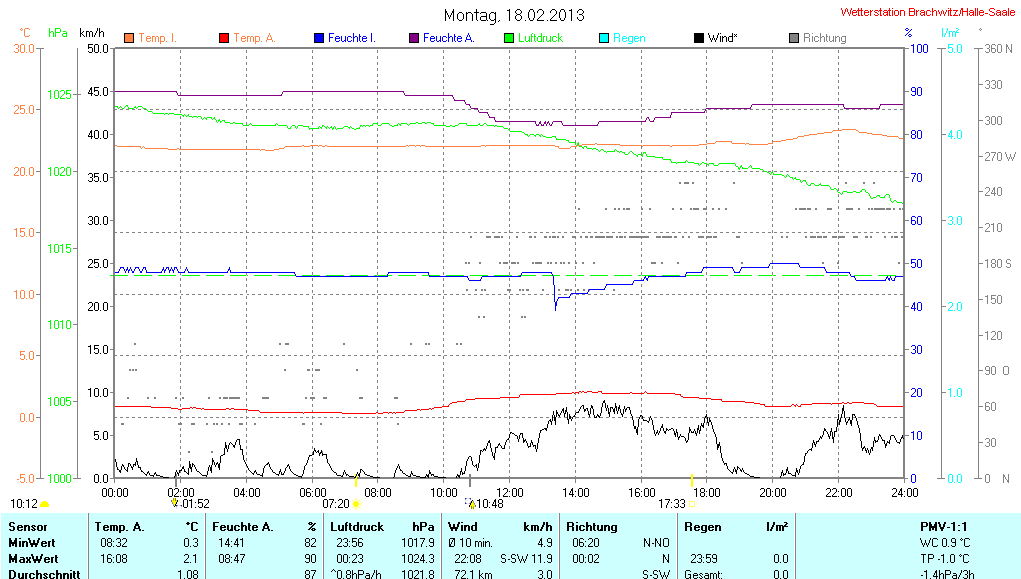Click the 12:00 time axis label

pos(509,492)
